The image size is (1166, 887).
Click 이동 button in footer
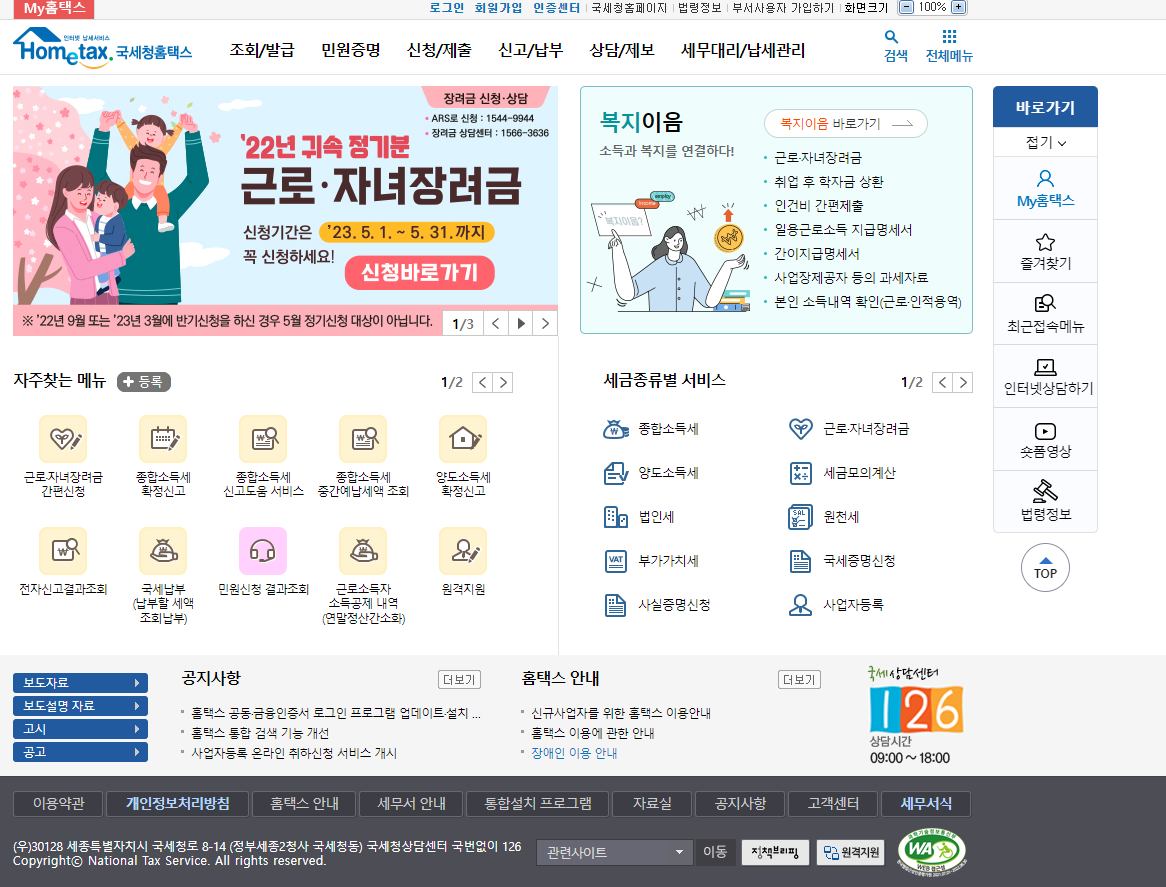[x=715, y=852]
